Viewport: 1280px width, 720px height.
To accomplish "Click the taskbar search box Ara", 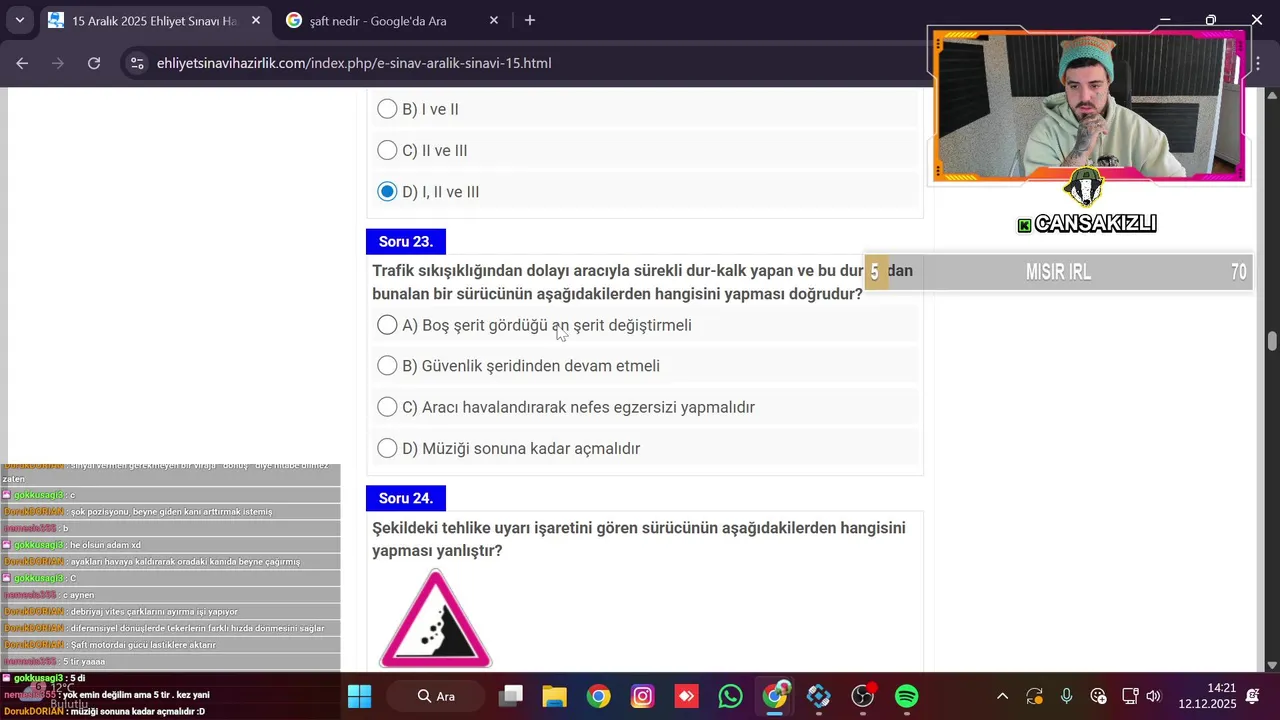I will click(437, 696).
